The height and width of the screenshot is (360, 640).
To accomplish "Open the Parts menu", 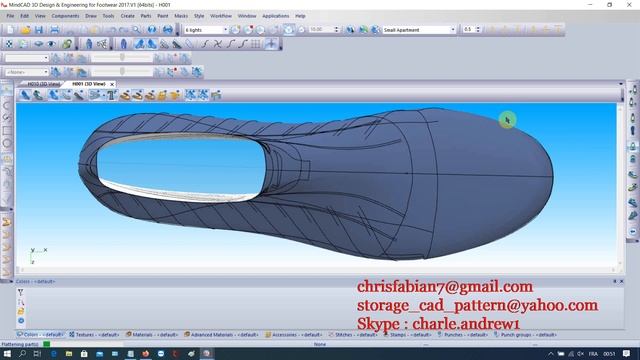I will [x=146, y=16].
